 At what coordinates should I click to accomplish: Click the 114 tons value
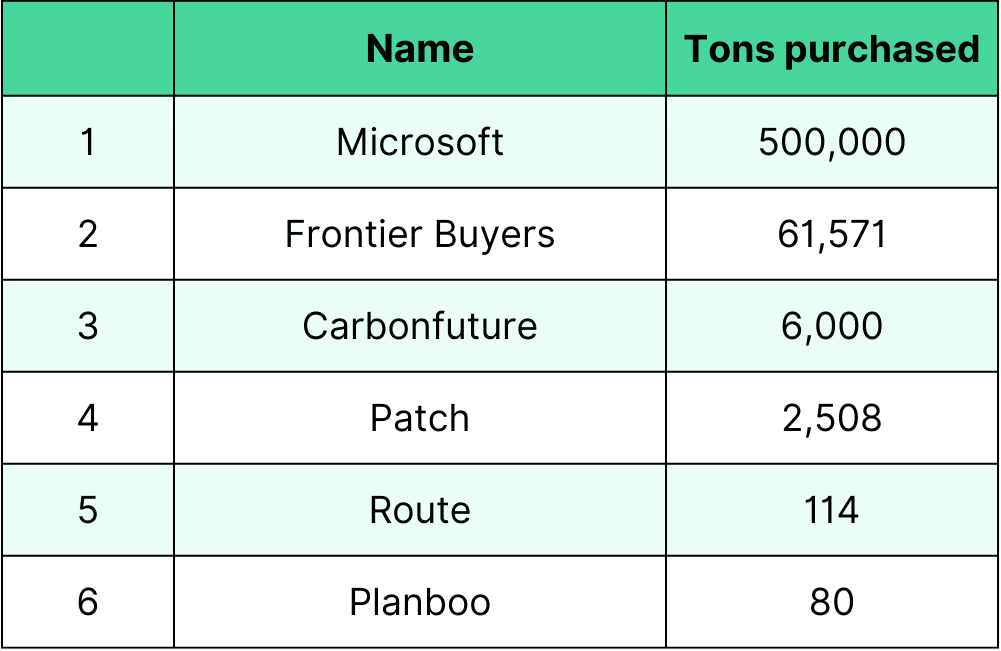(x=832, y=510)
